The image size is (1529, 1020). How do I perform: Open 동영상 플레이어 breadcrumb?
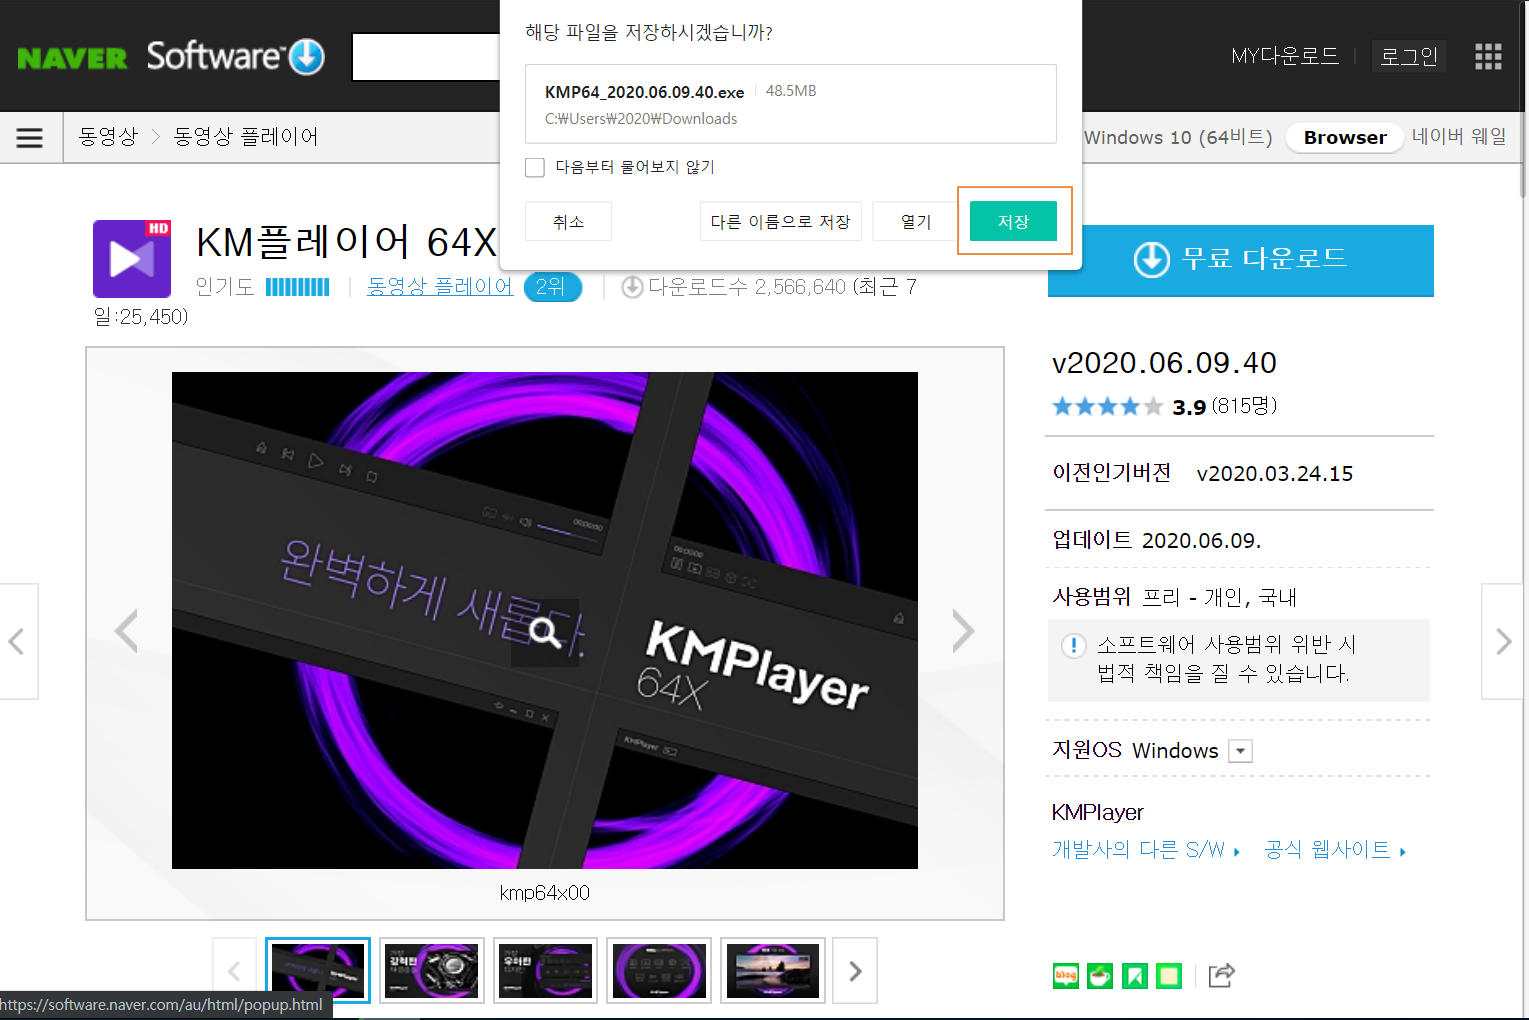(x=246, y=137)
